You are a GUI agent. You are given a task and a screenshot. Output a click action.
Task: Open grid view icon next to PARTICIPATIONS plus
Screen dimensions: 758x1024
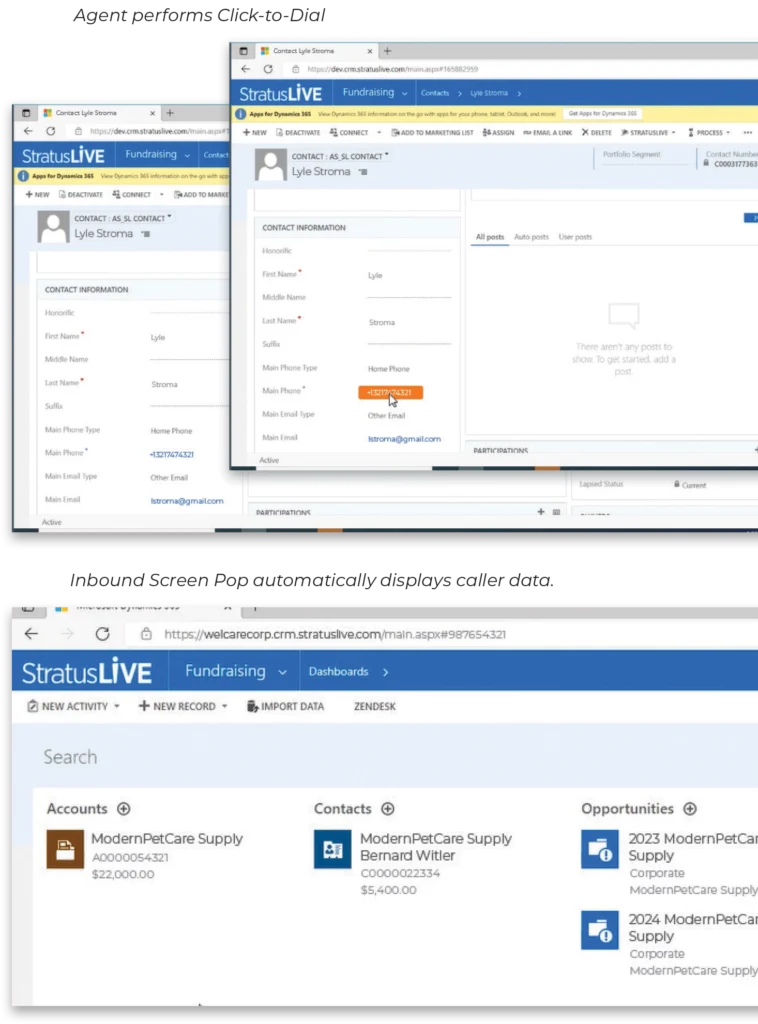[556, 513]
